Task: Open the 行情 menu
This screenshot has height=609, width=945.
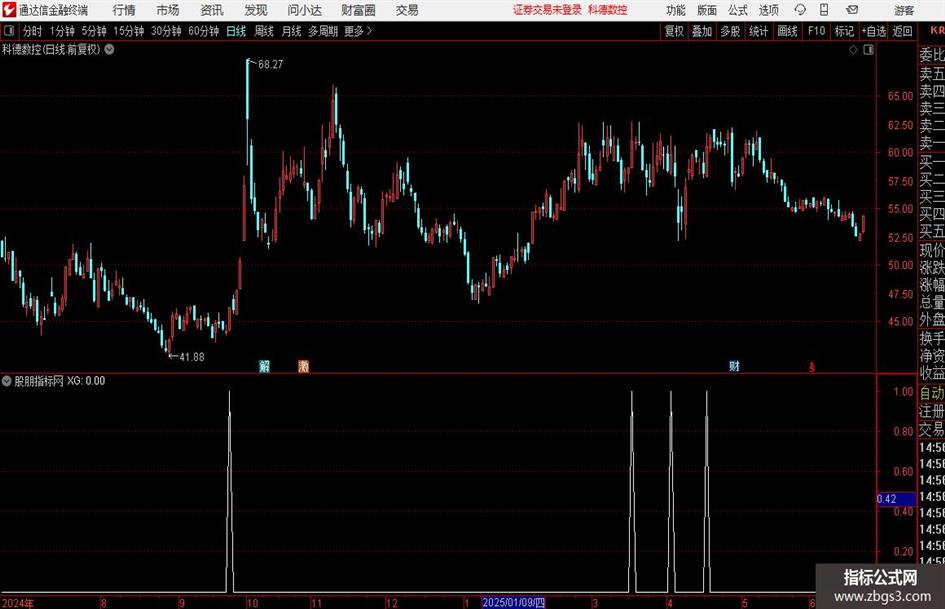Action: coord(124,10)
